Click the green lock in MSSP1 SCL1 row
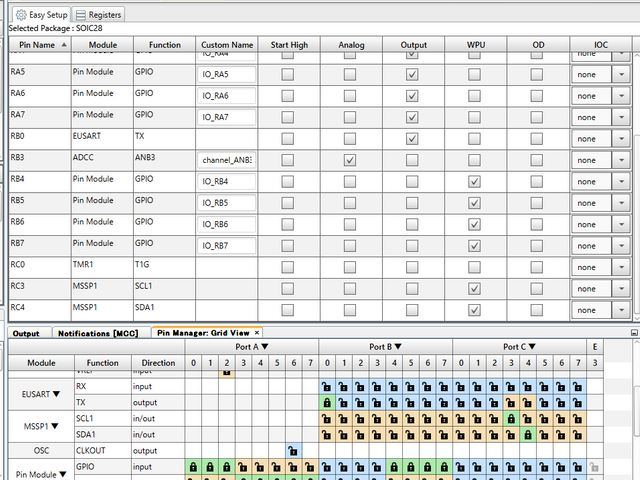Viewport: 640px width, 480px height. click(512, 418)
